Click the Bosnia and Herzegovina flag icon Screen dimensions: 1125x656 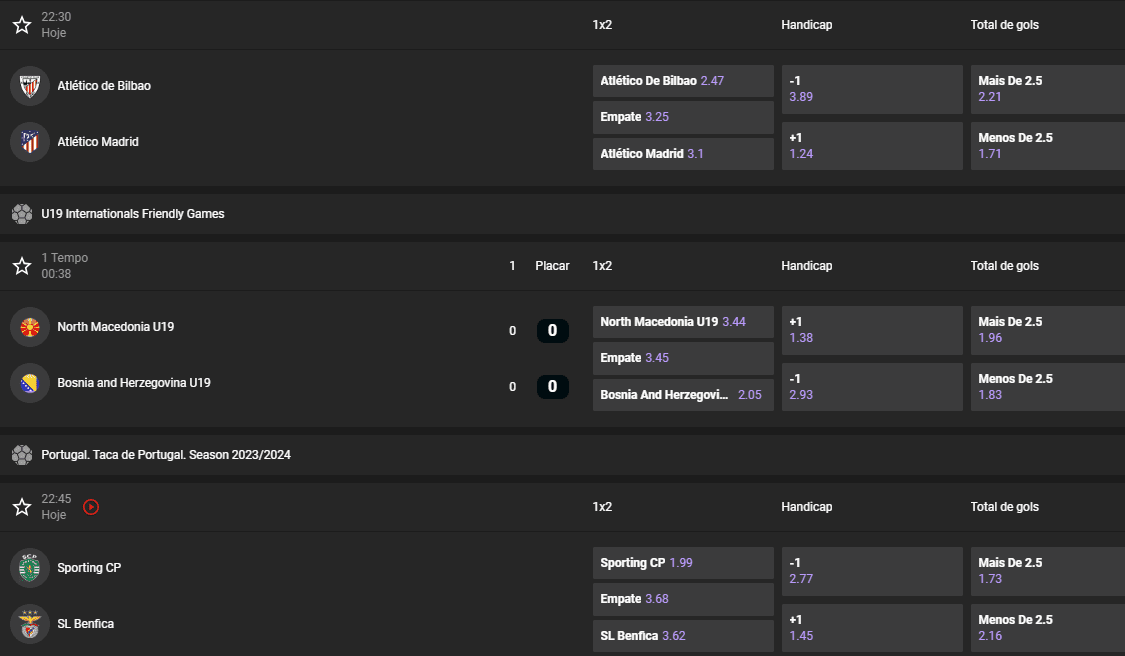click(30, 383)
